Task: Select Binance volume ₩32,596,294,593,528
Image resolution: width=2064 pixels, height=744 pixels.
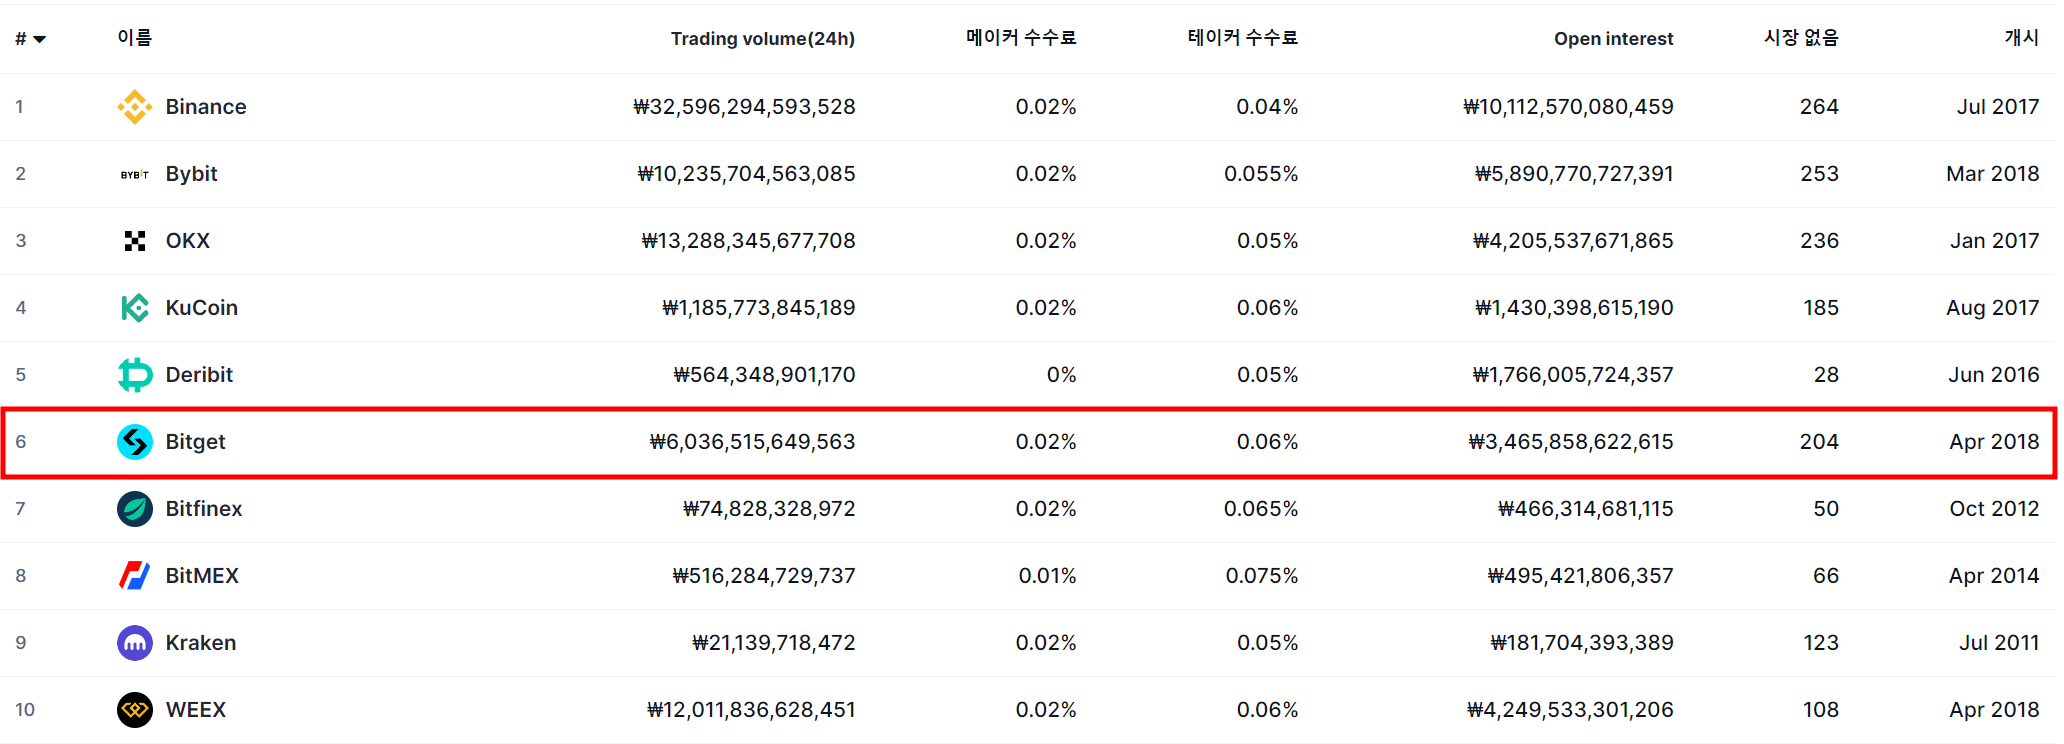Action: 744,107
